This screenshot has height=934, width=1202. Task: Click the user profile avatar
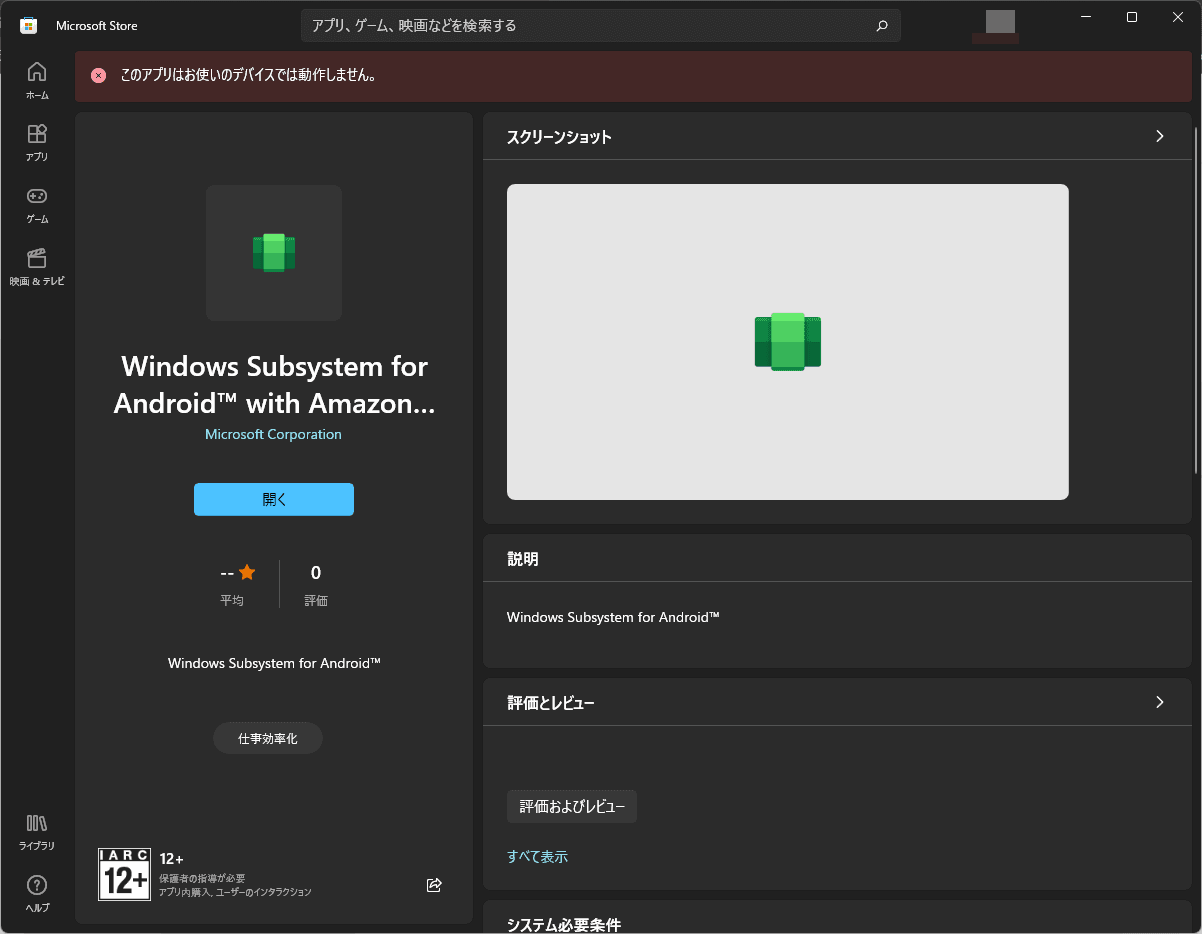click(999, 23)
